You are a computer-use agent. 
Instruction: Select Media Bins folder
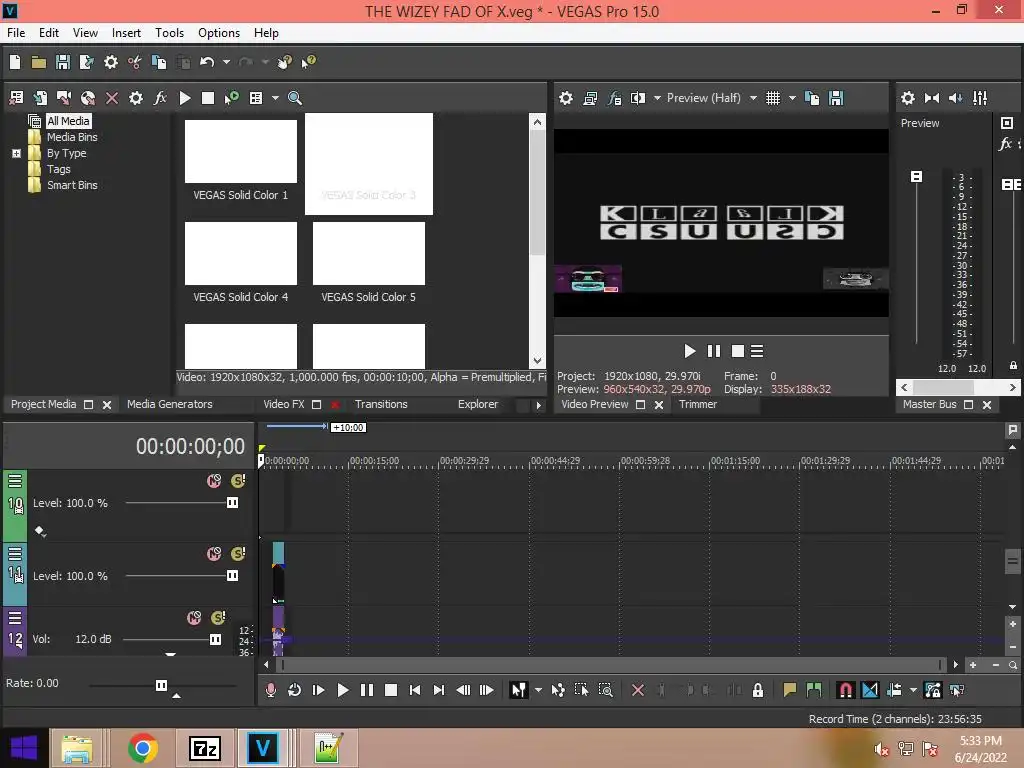pos(72,137)
